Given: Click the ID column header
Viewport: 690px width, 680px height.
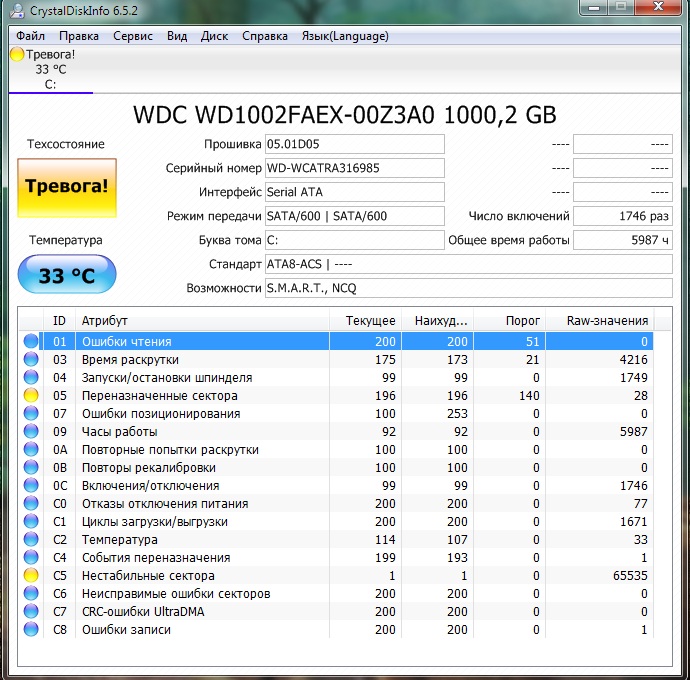Looking at the screenshot, I should point(59,321).
